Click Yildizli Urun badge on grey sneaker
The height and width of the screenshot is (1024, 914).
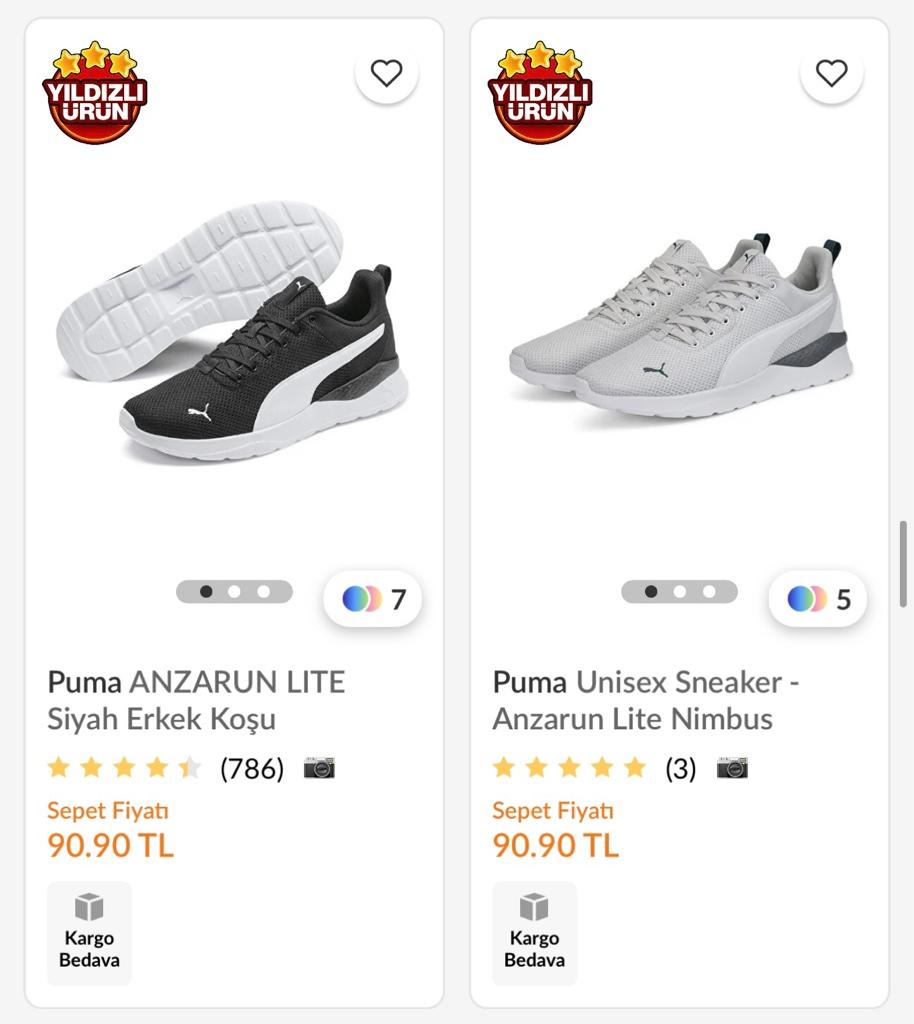[540, 93]
